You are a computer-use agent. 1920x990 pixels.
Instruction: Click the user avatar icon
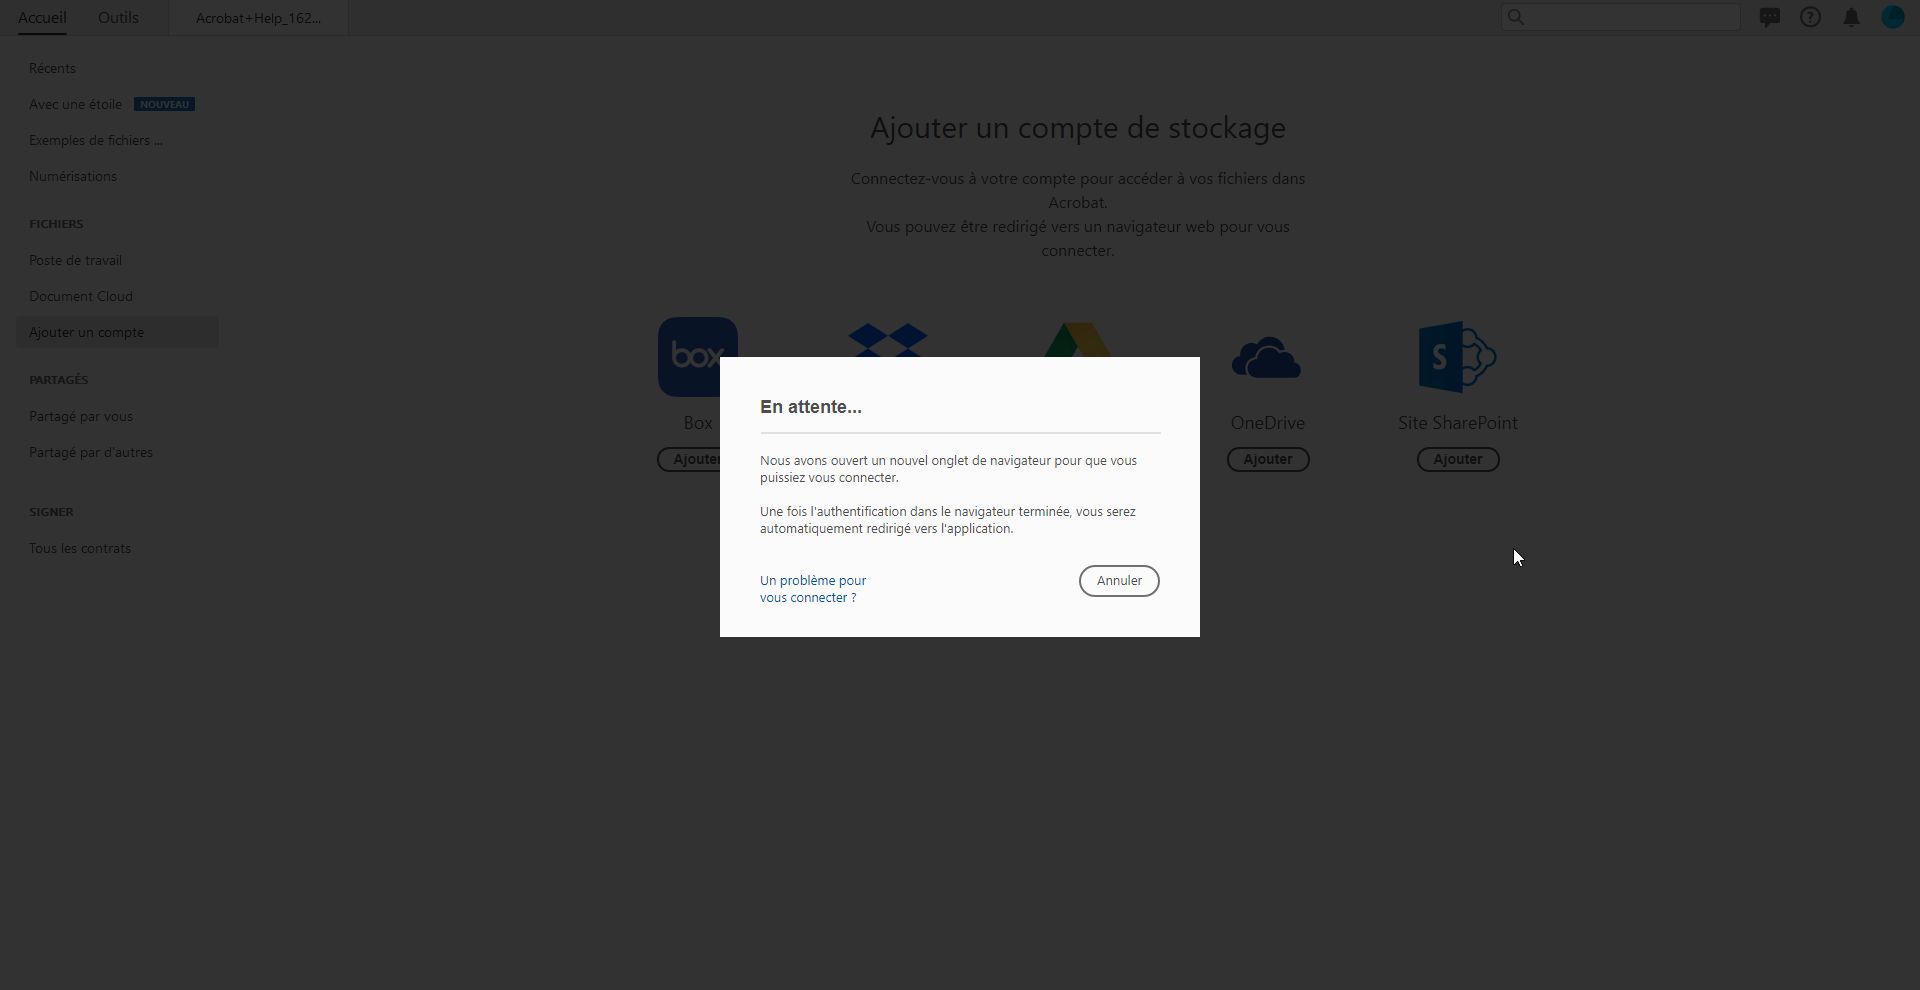pyautogui.click(x=1893, y=16)
